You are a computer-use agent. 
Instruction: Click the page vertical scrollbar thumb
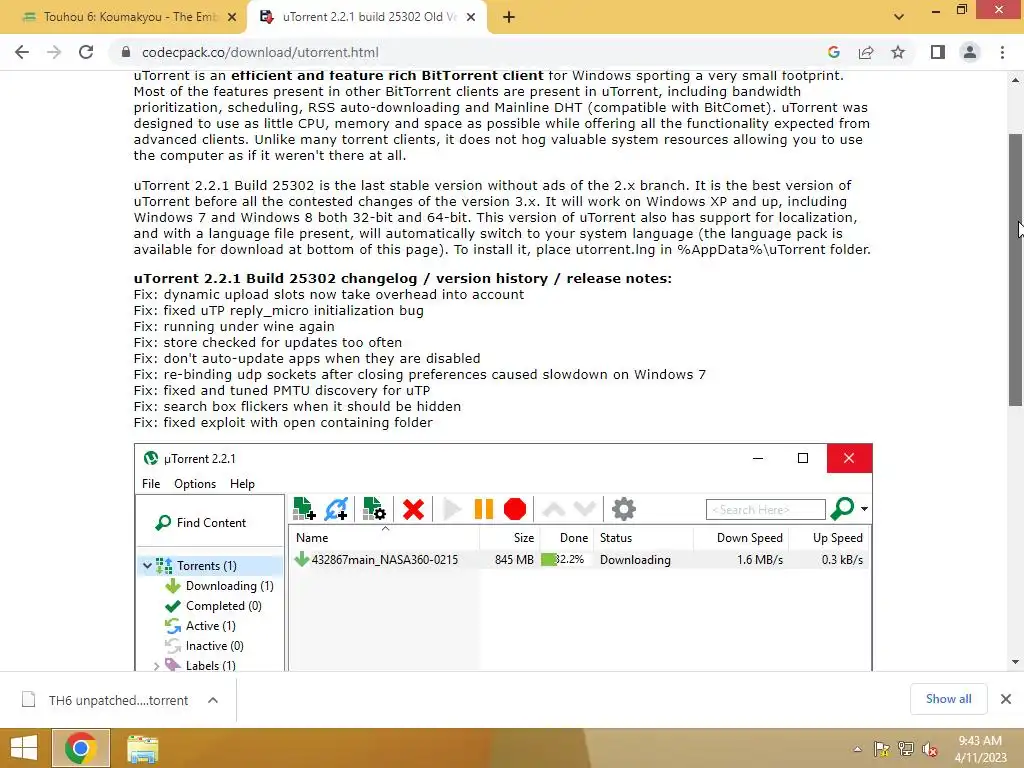1016,270
